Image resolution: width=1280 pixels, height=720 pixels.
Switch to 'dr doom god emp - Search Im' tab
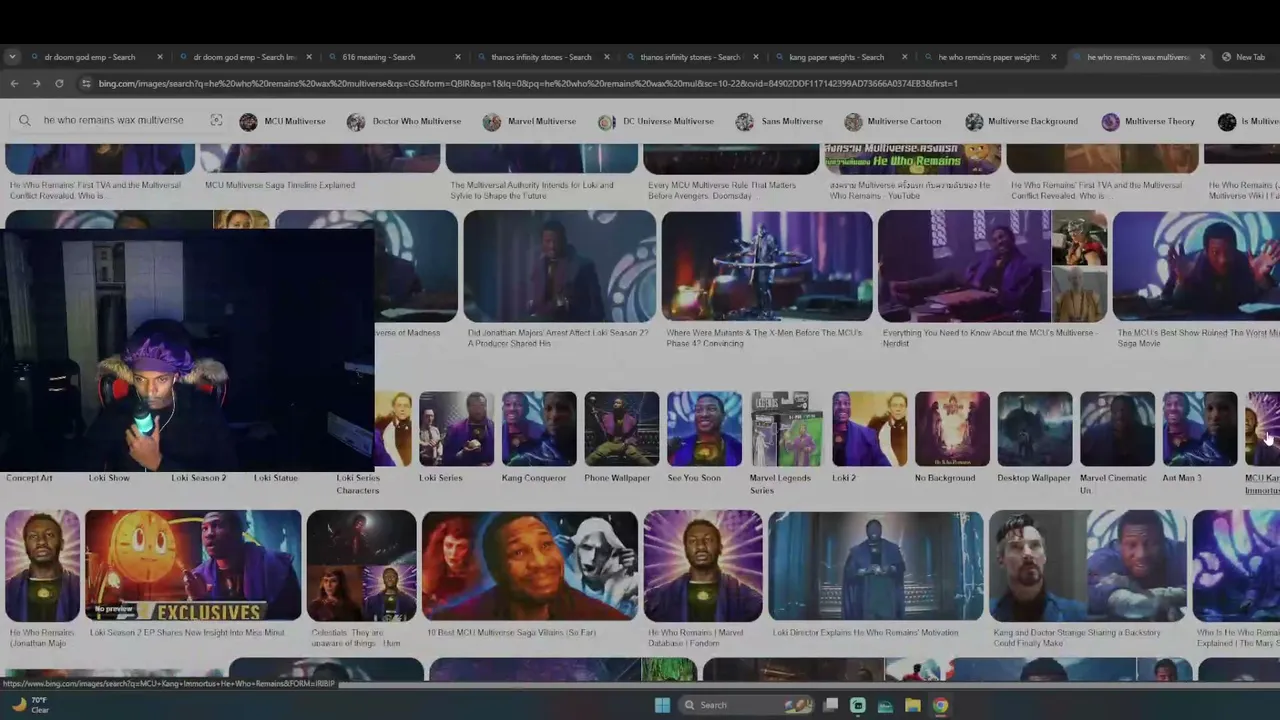243,57
